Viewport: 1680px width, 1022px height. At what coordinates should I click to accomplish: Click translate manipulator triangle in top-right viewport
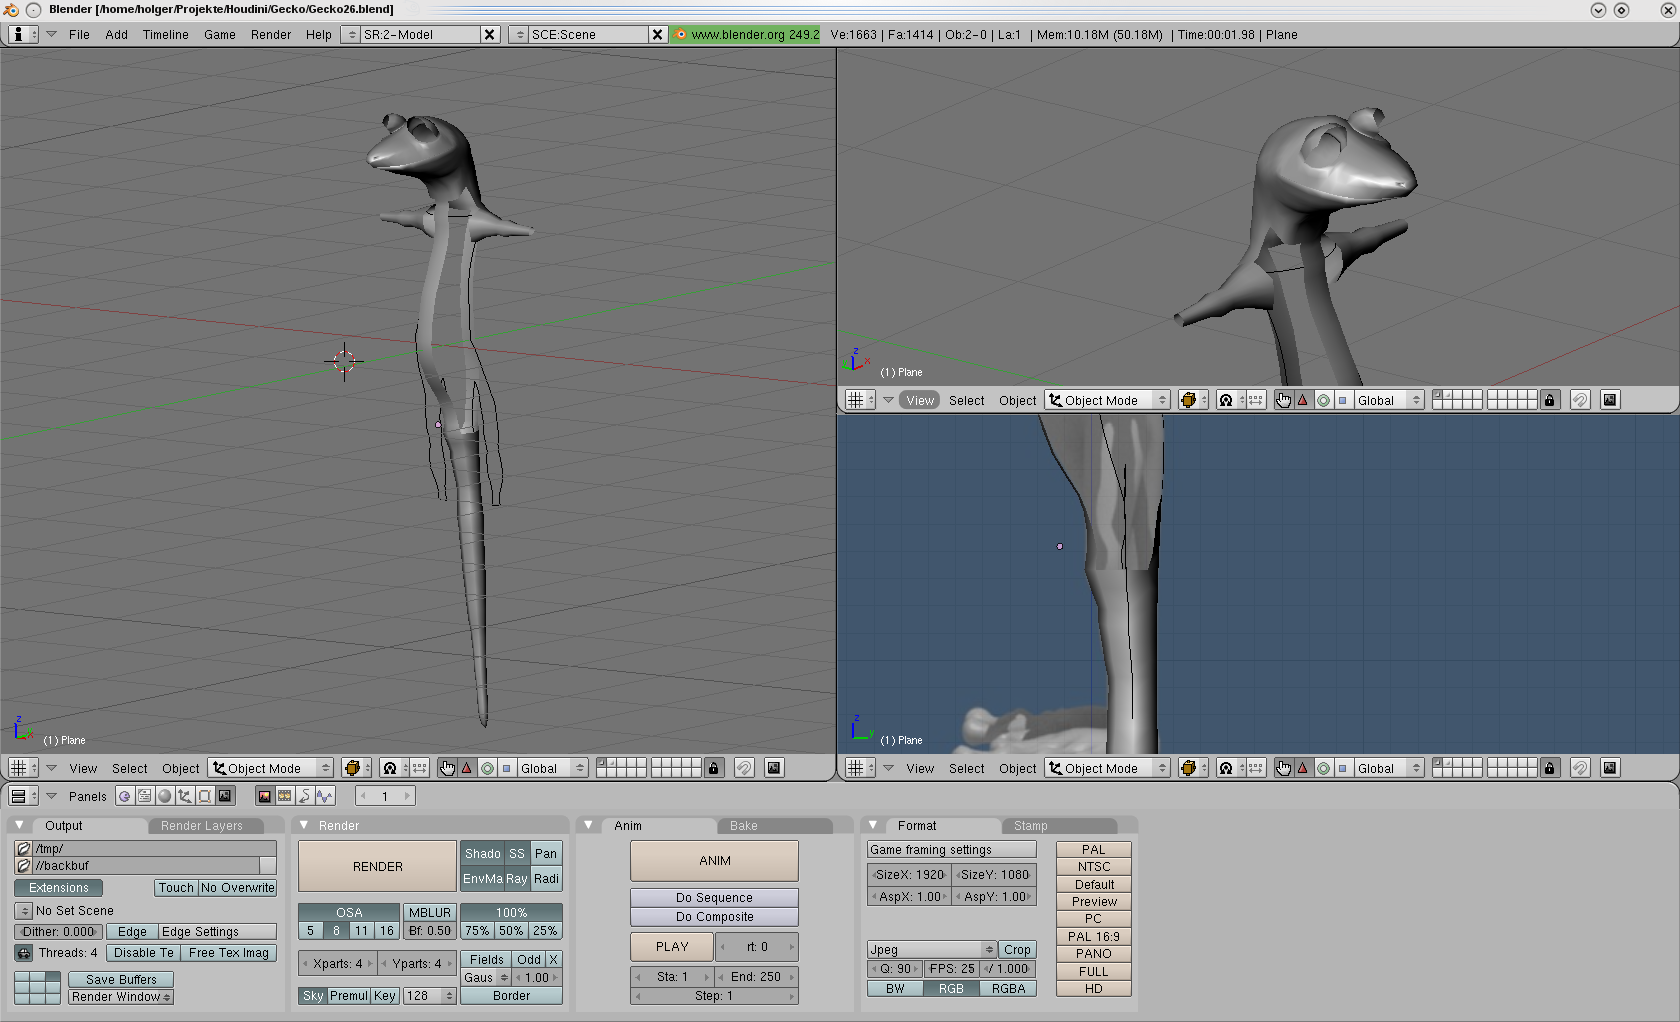[x=1303, y=400]
